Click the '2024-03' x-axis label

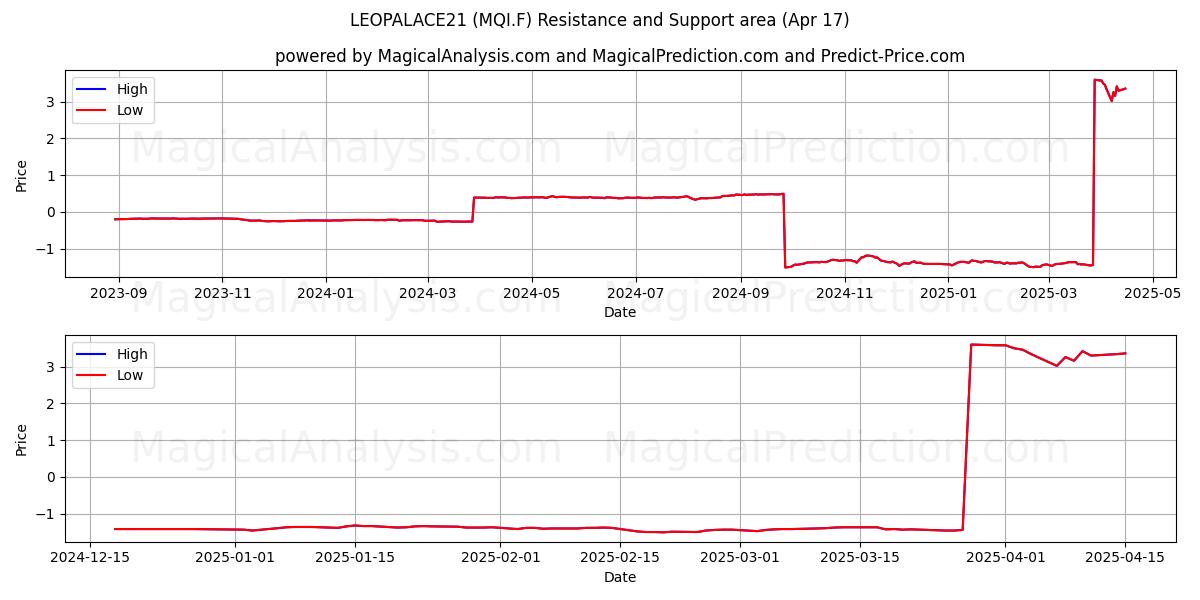(428, 294)
